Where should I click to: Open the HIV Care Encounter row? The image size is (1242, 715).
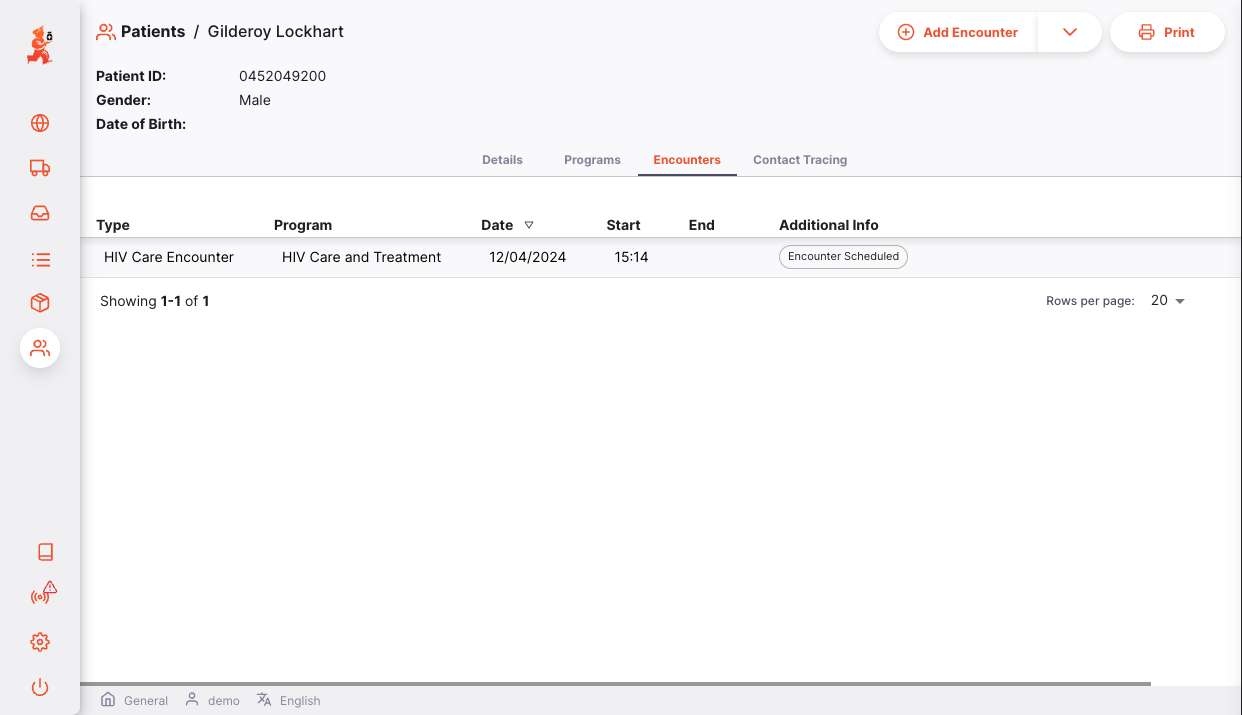[x=169, y=257]
